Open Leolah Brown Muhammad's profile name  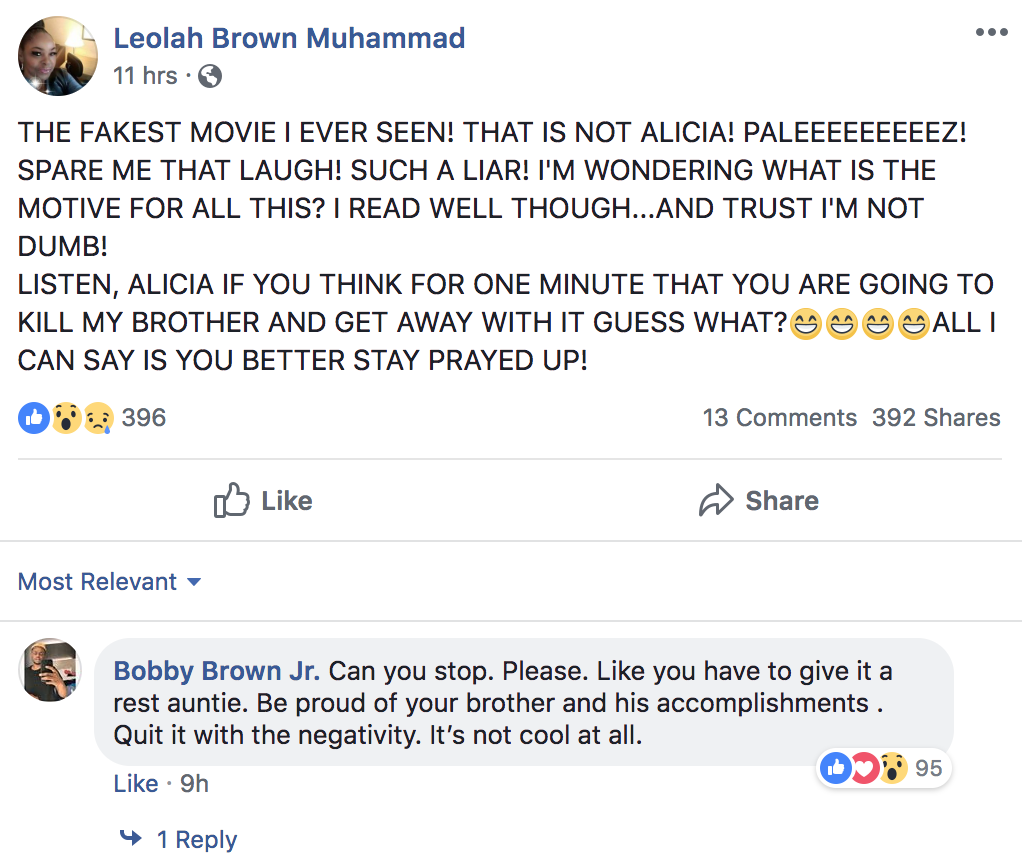[x=289, y=38]
